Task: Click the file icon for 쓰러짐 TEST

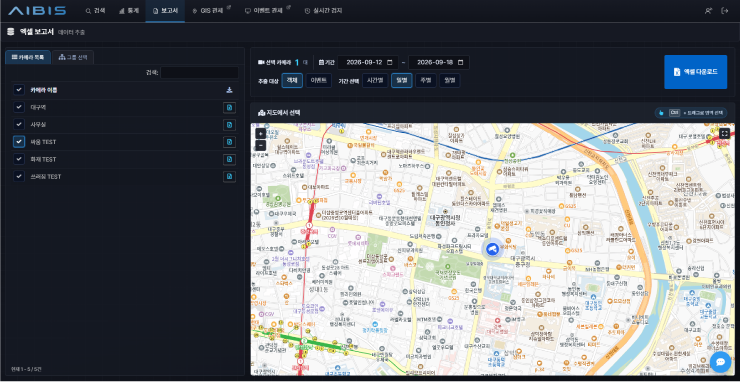Action: click(x=229, y=176)
